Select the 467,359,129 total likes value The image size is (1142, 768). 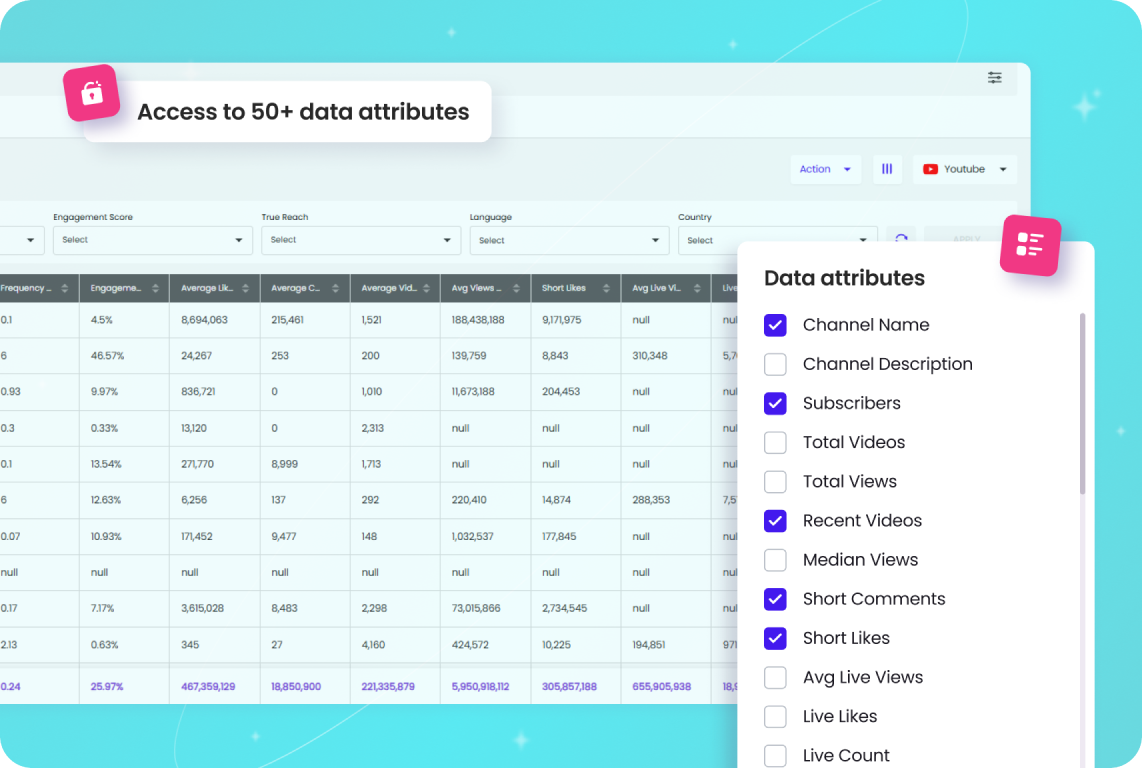208,686
